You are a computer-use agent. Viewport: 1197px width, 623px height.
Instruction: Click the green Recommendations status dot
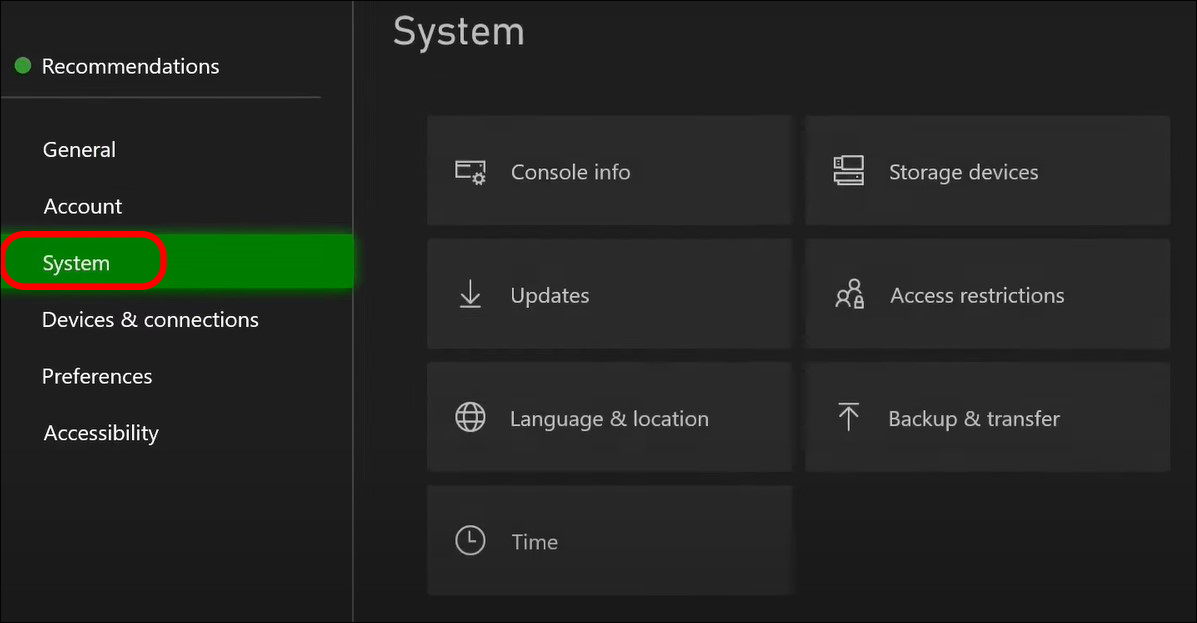click(x=22, y=65)
